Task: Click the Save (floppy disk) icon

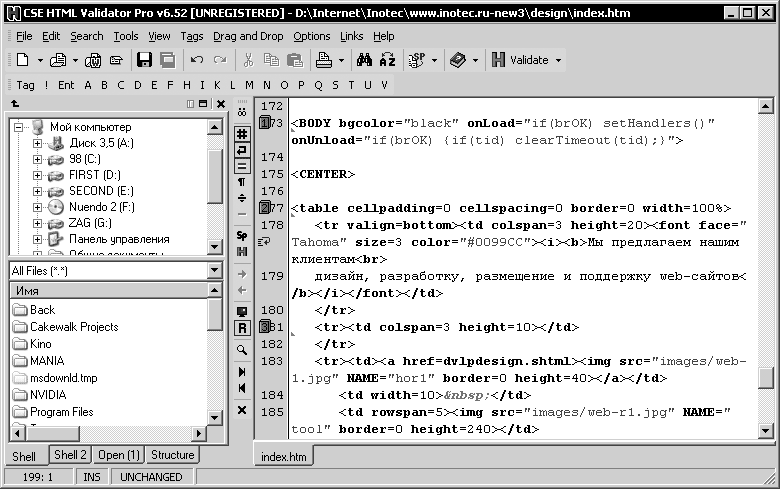Action: [144, 60]
